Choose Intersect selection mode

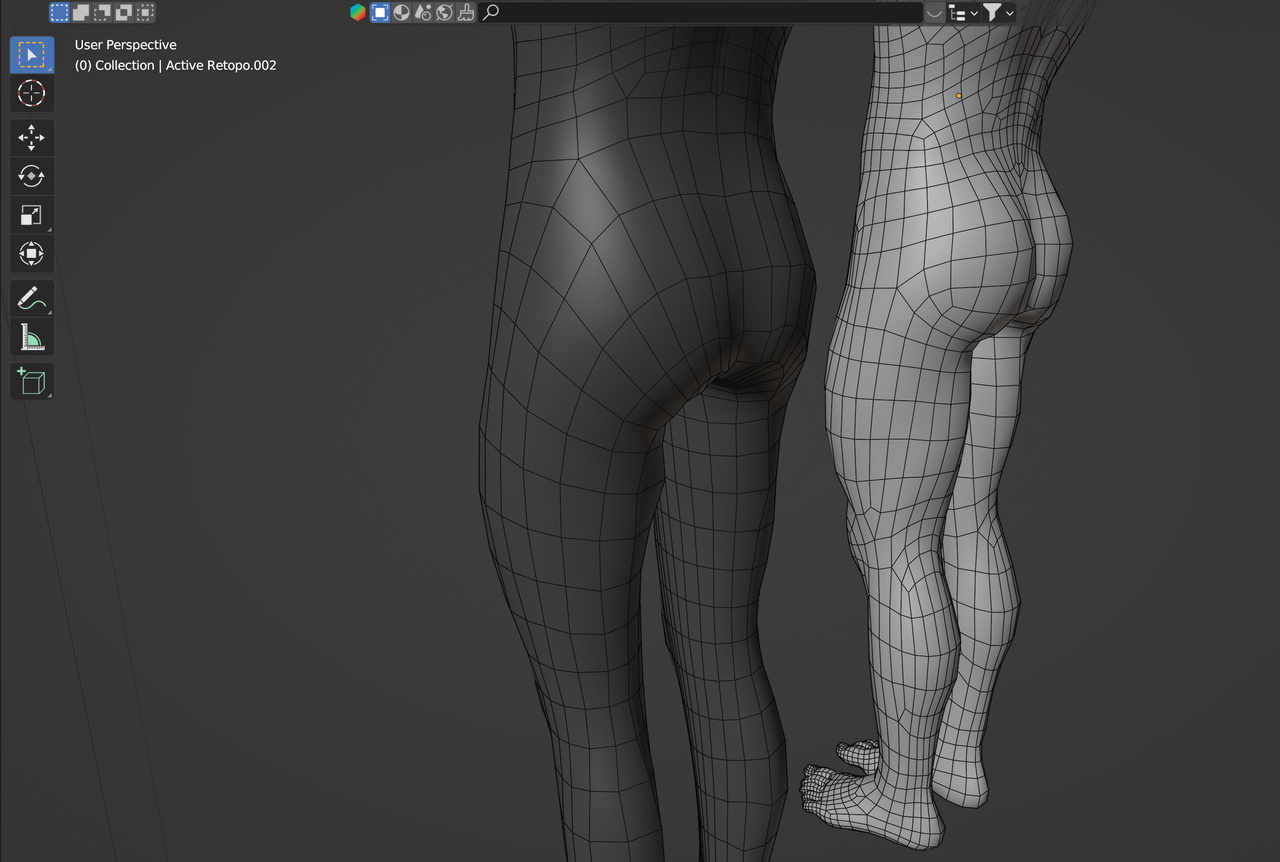(145, 13)
